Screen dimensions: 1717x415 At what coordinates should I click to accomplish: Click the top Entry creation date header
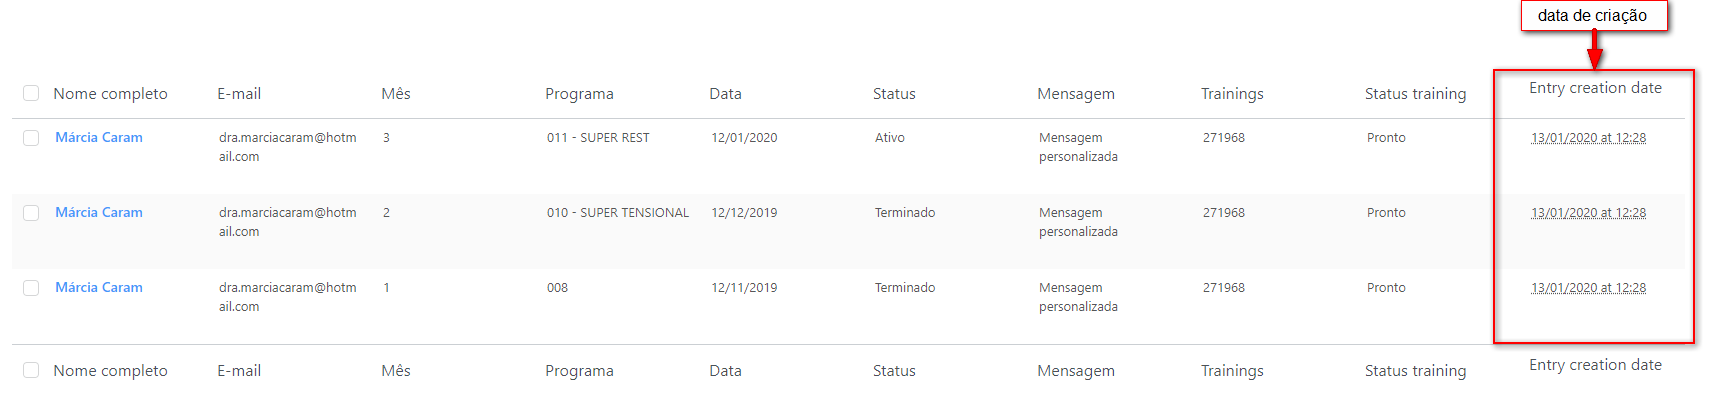tap(1595, 88)
